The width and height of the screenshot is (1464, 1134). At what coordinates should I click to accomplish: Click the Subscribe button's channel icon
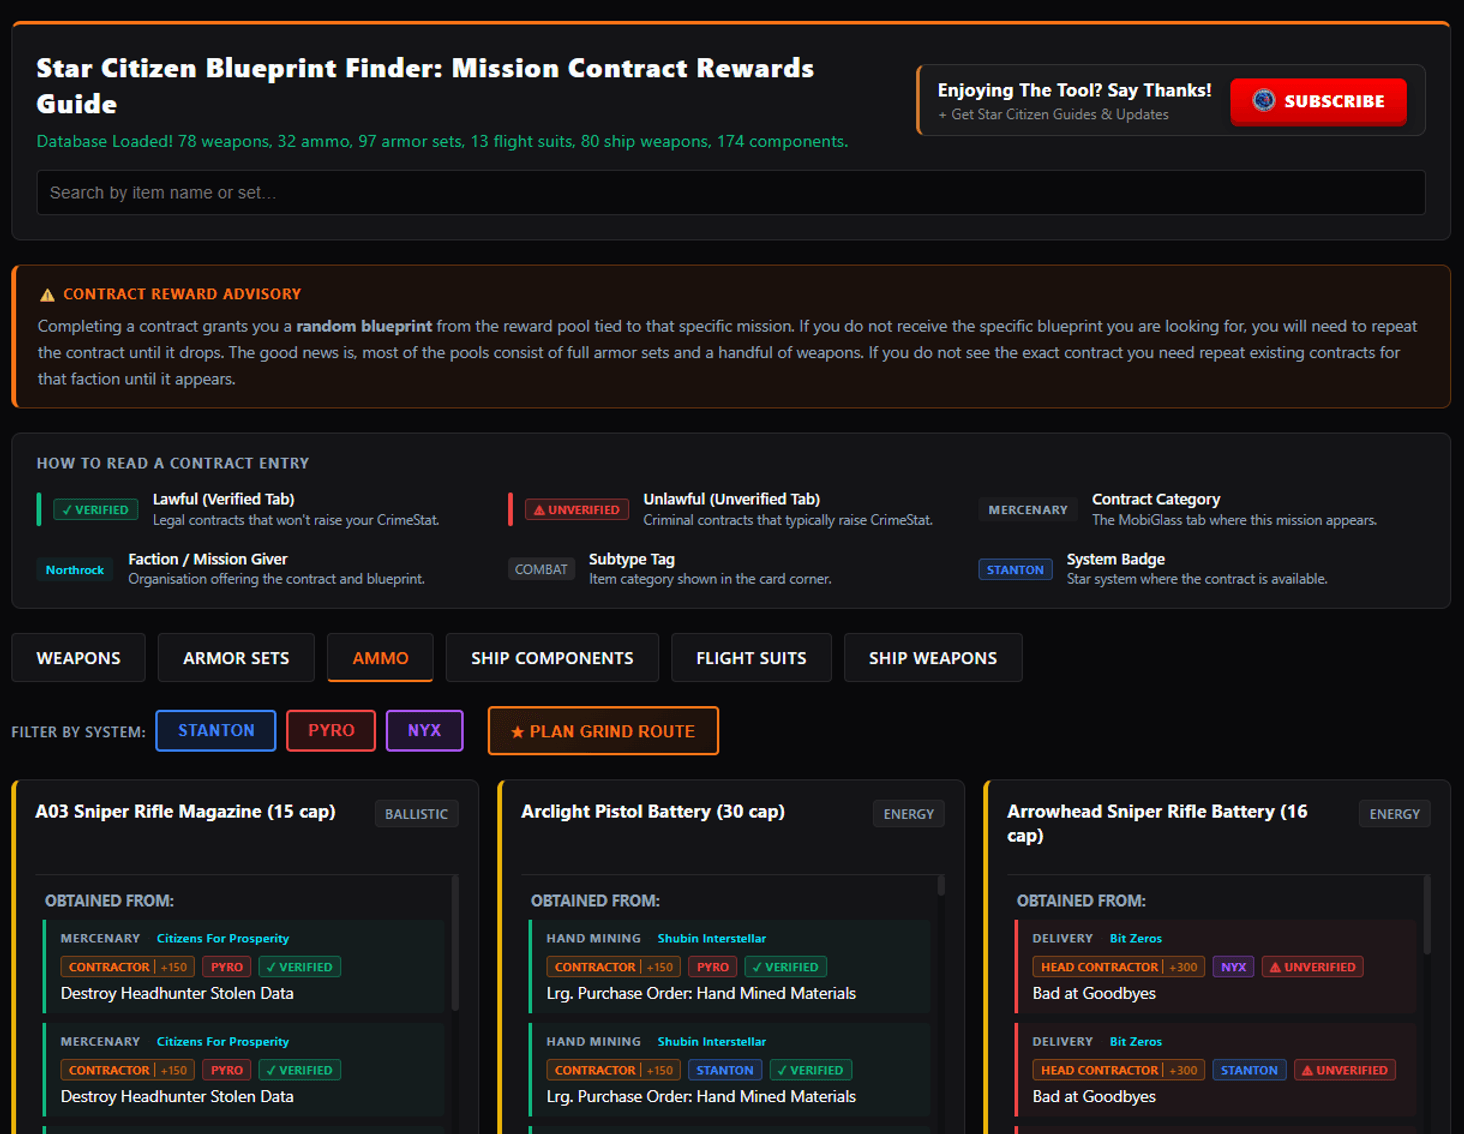click(1264, 100)
